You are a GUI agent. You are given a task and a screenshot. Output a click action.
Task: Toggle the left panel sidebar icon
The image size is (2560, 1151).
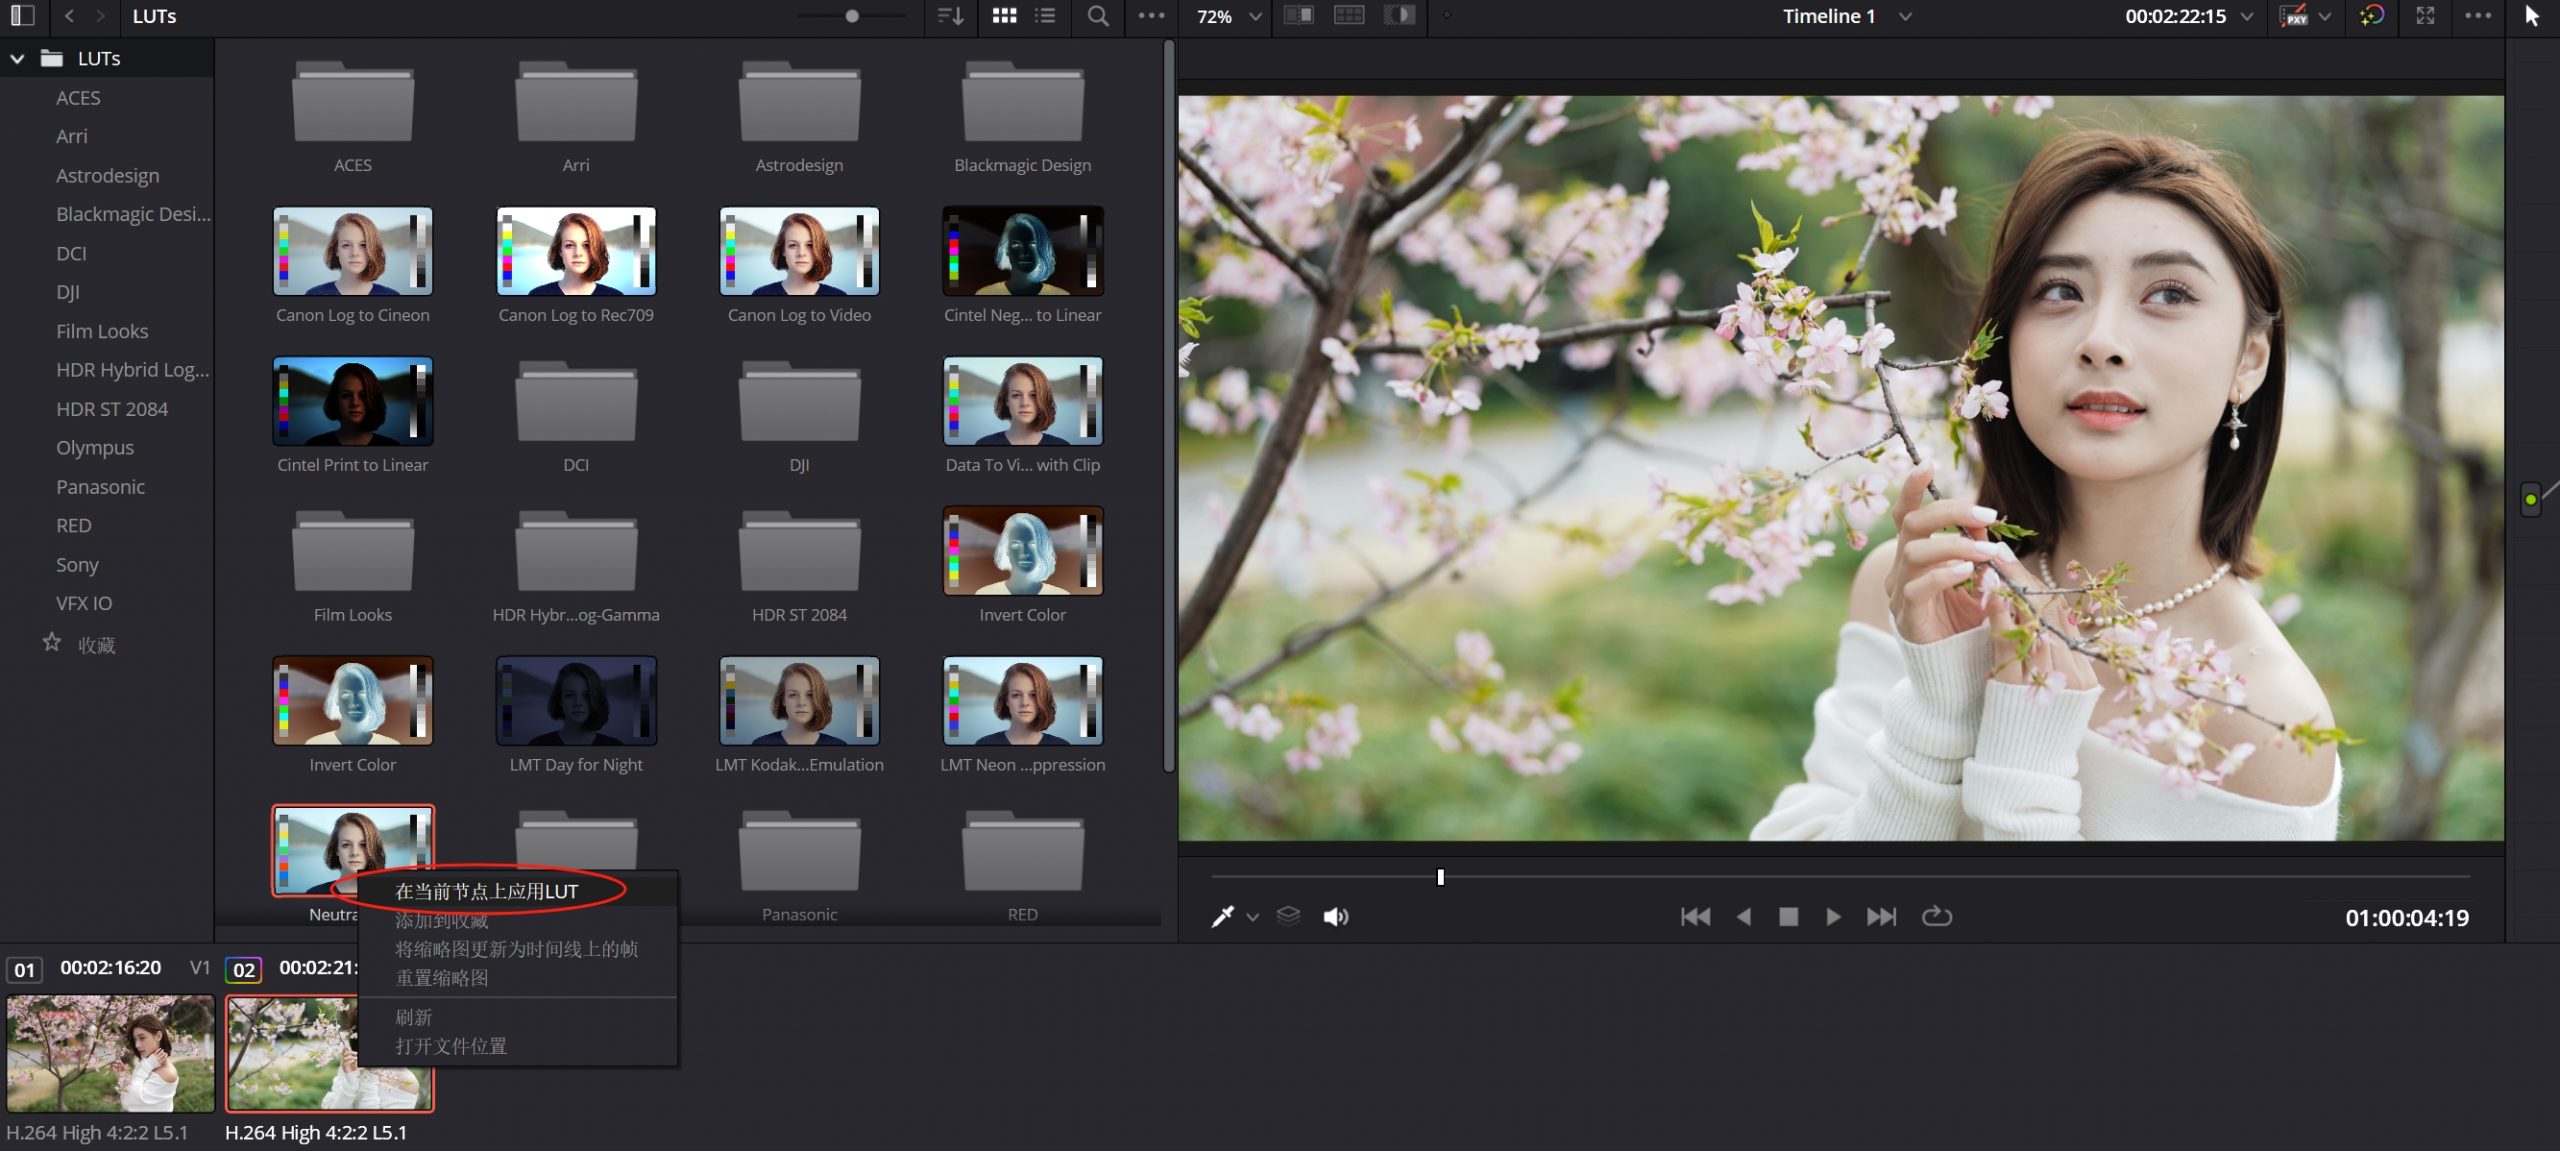22,16
